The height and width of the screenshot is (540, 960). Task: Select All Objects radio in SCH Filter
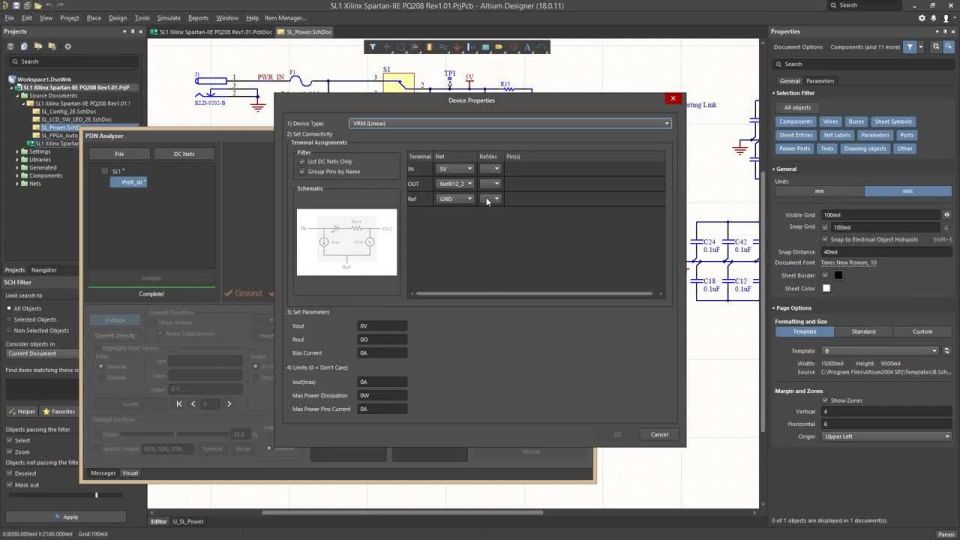click(x=9, y=309)
